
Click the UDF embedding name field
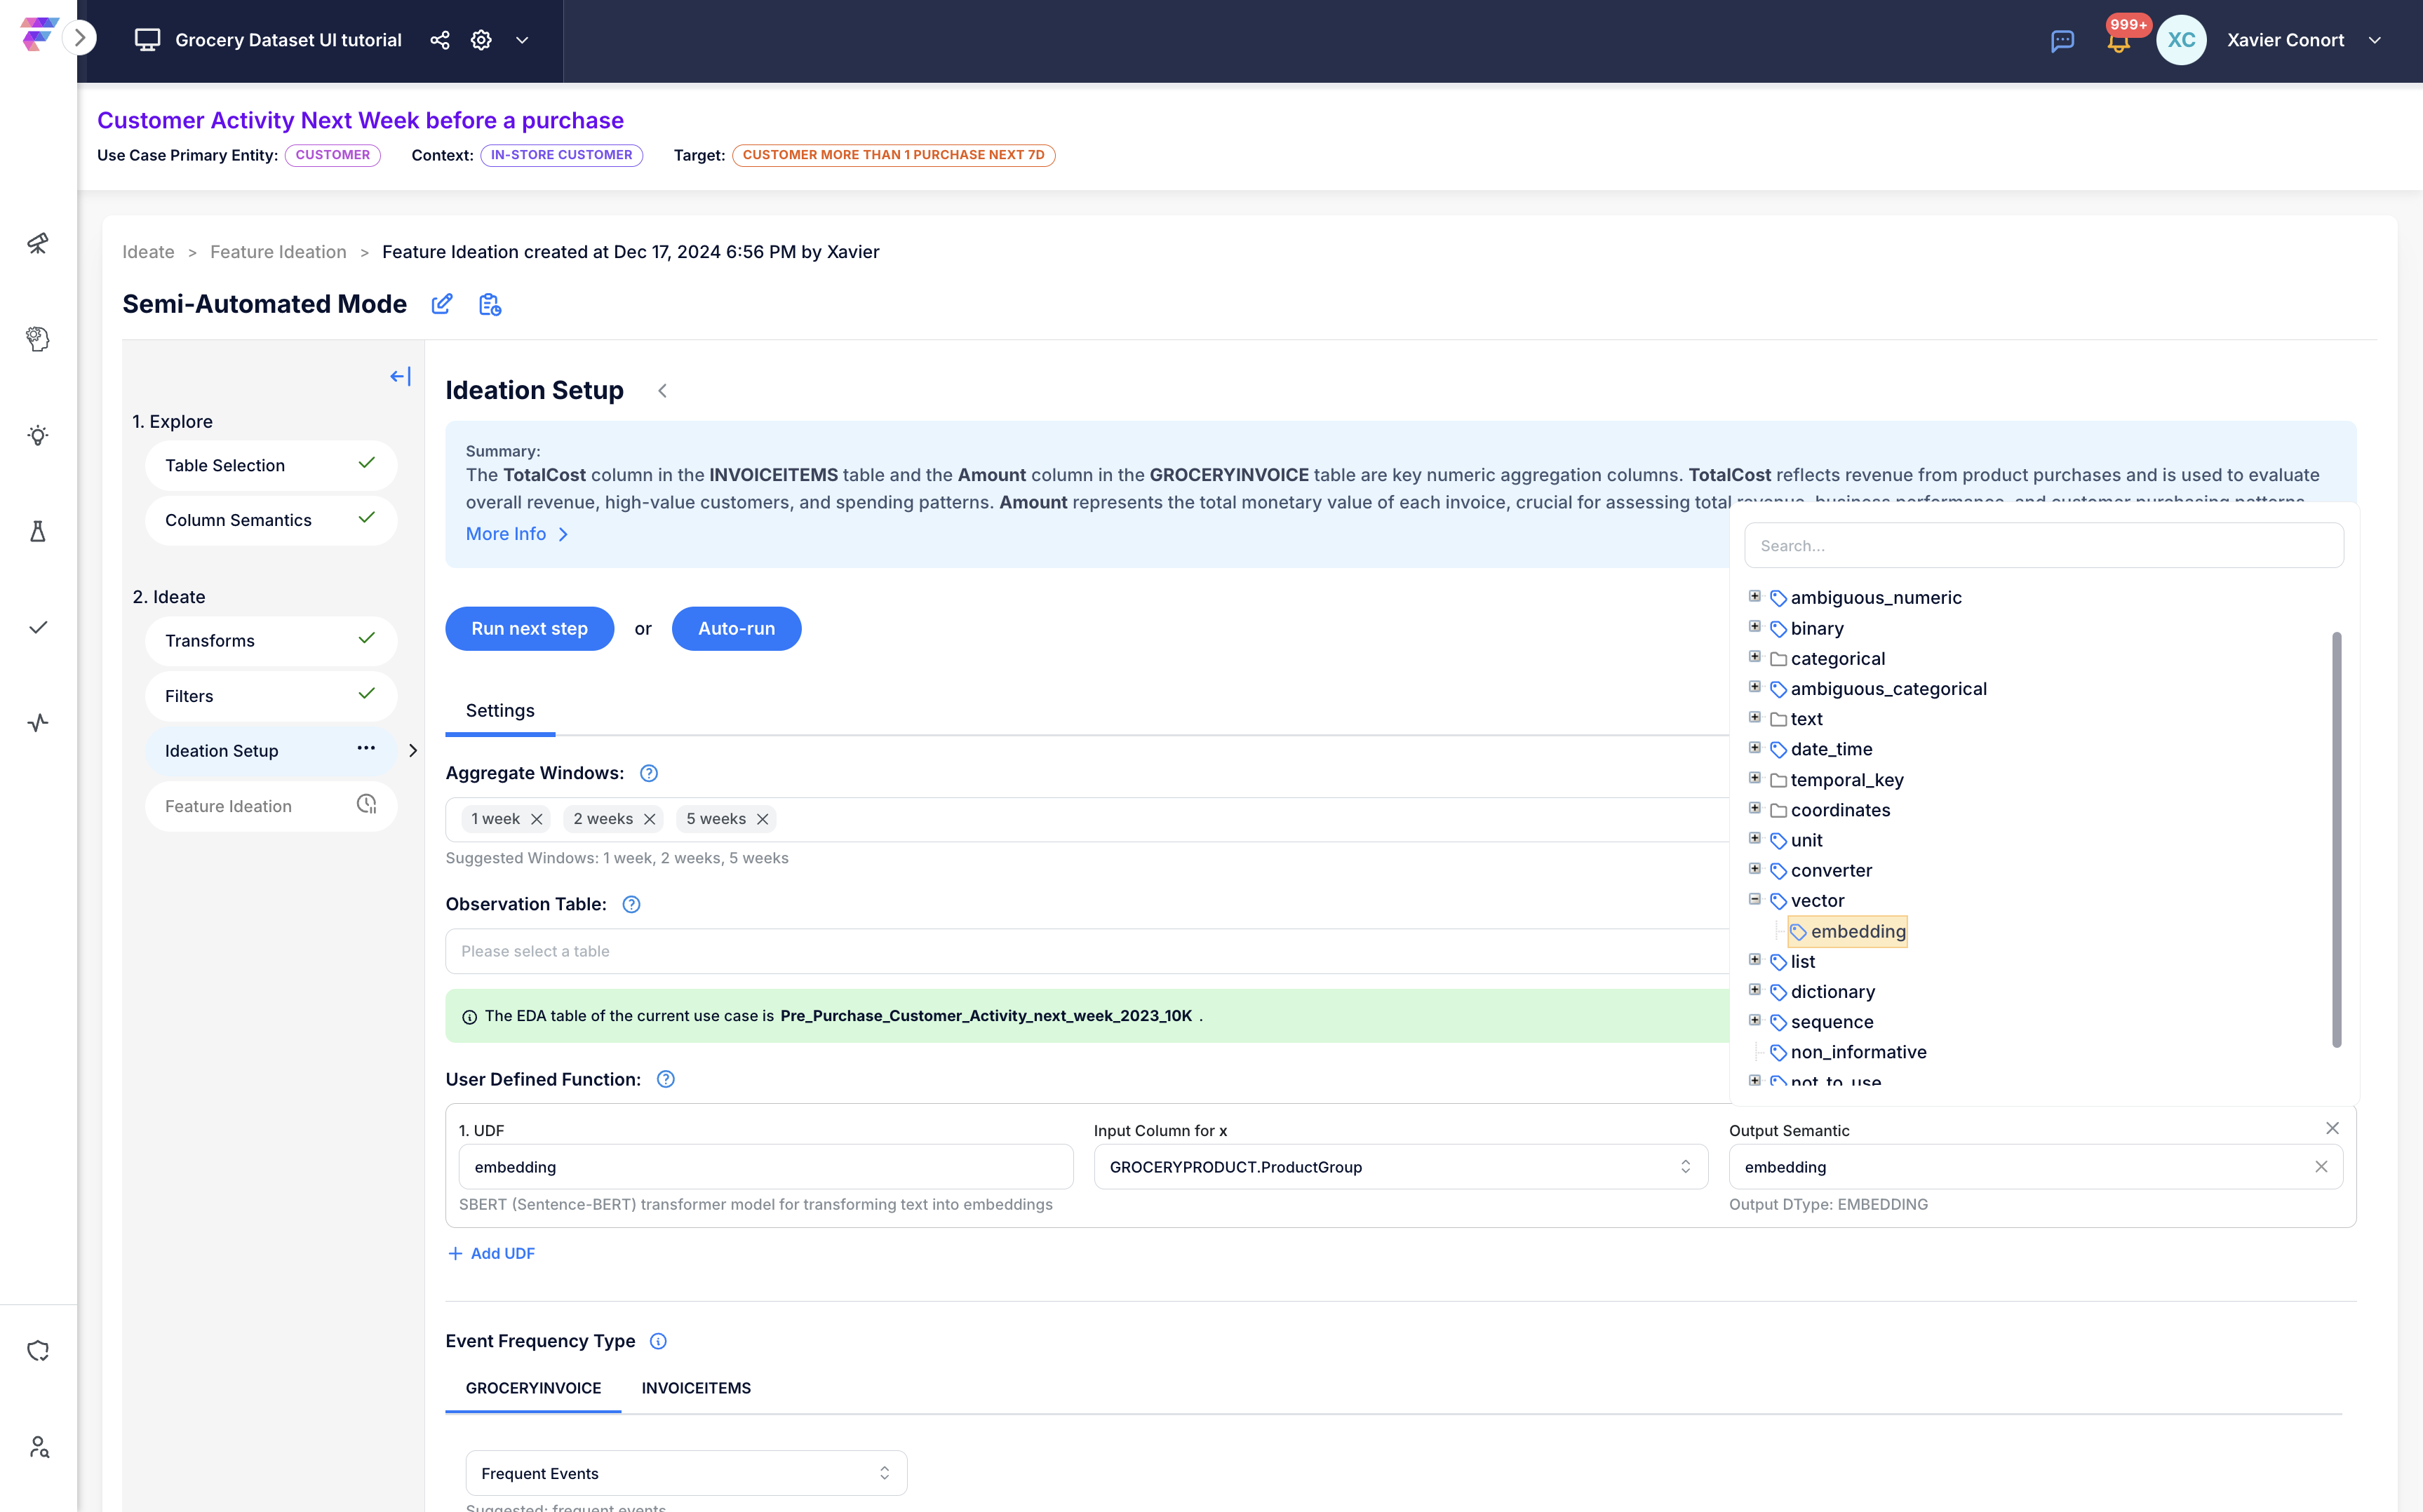[766, 1167]
